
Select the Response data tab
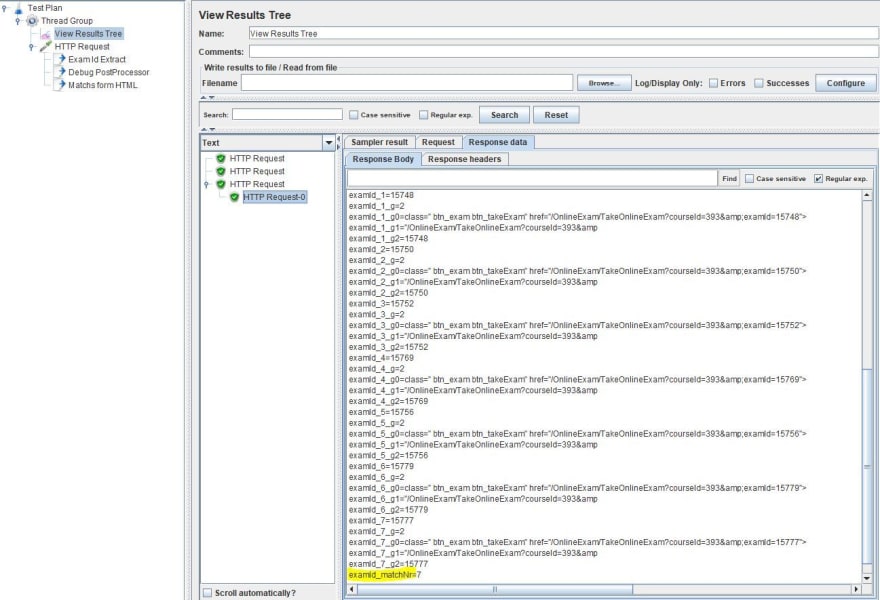[x=498, y=143]
